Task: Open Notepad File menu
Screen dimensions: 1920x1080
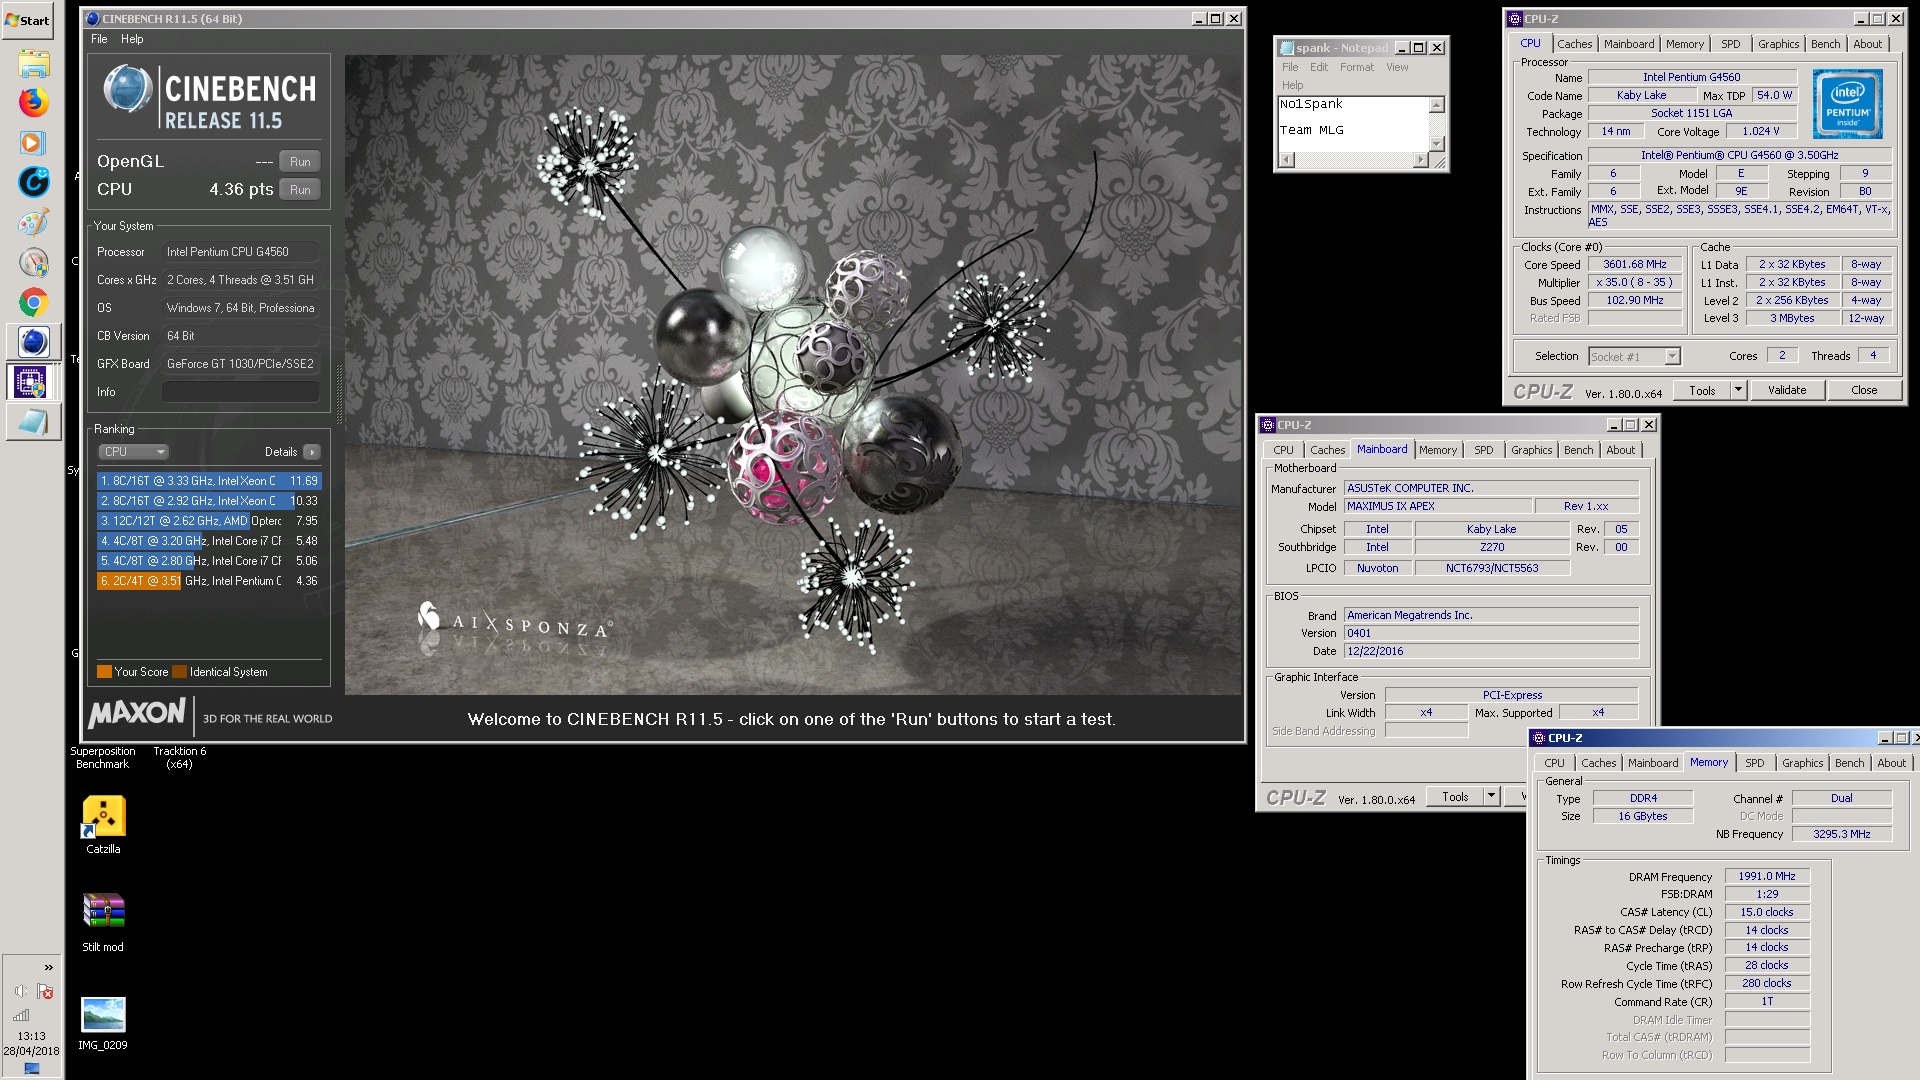Action: click(1290, 67)
